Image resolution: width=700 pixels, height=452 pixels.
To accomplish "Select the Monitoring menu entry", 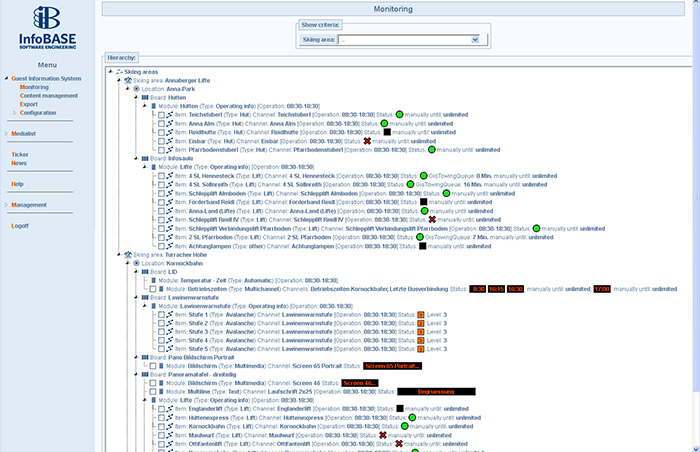I will 34,87.
